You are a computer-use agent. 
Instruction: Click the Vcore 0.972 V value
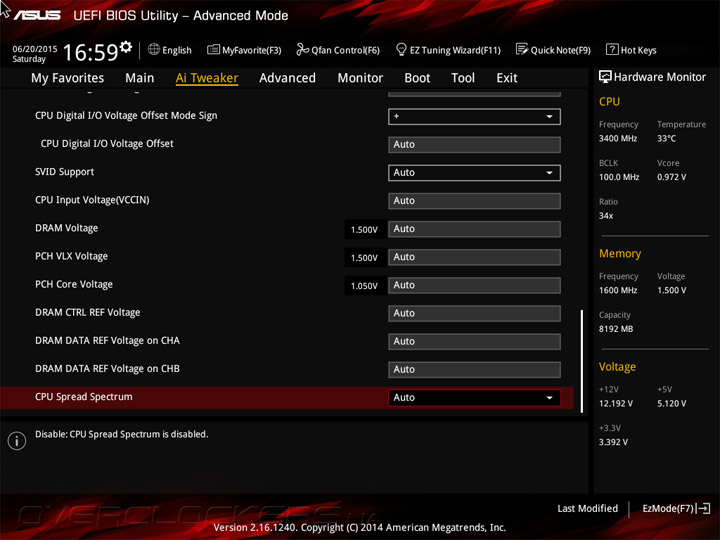pos(671,177)
